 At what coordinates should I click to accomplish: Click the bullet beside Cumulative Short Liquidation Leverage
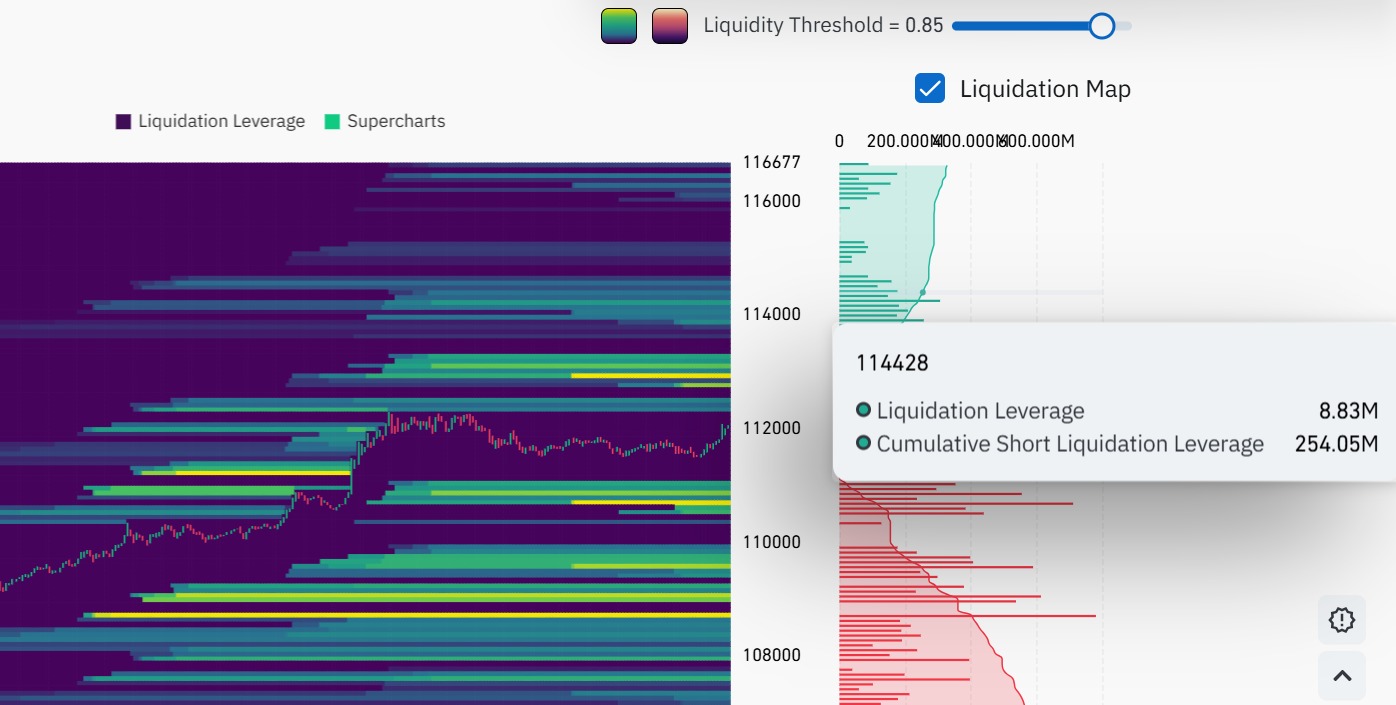coord(864,443)
